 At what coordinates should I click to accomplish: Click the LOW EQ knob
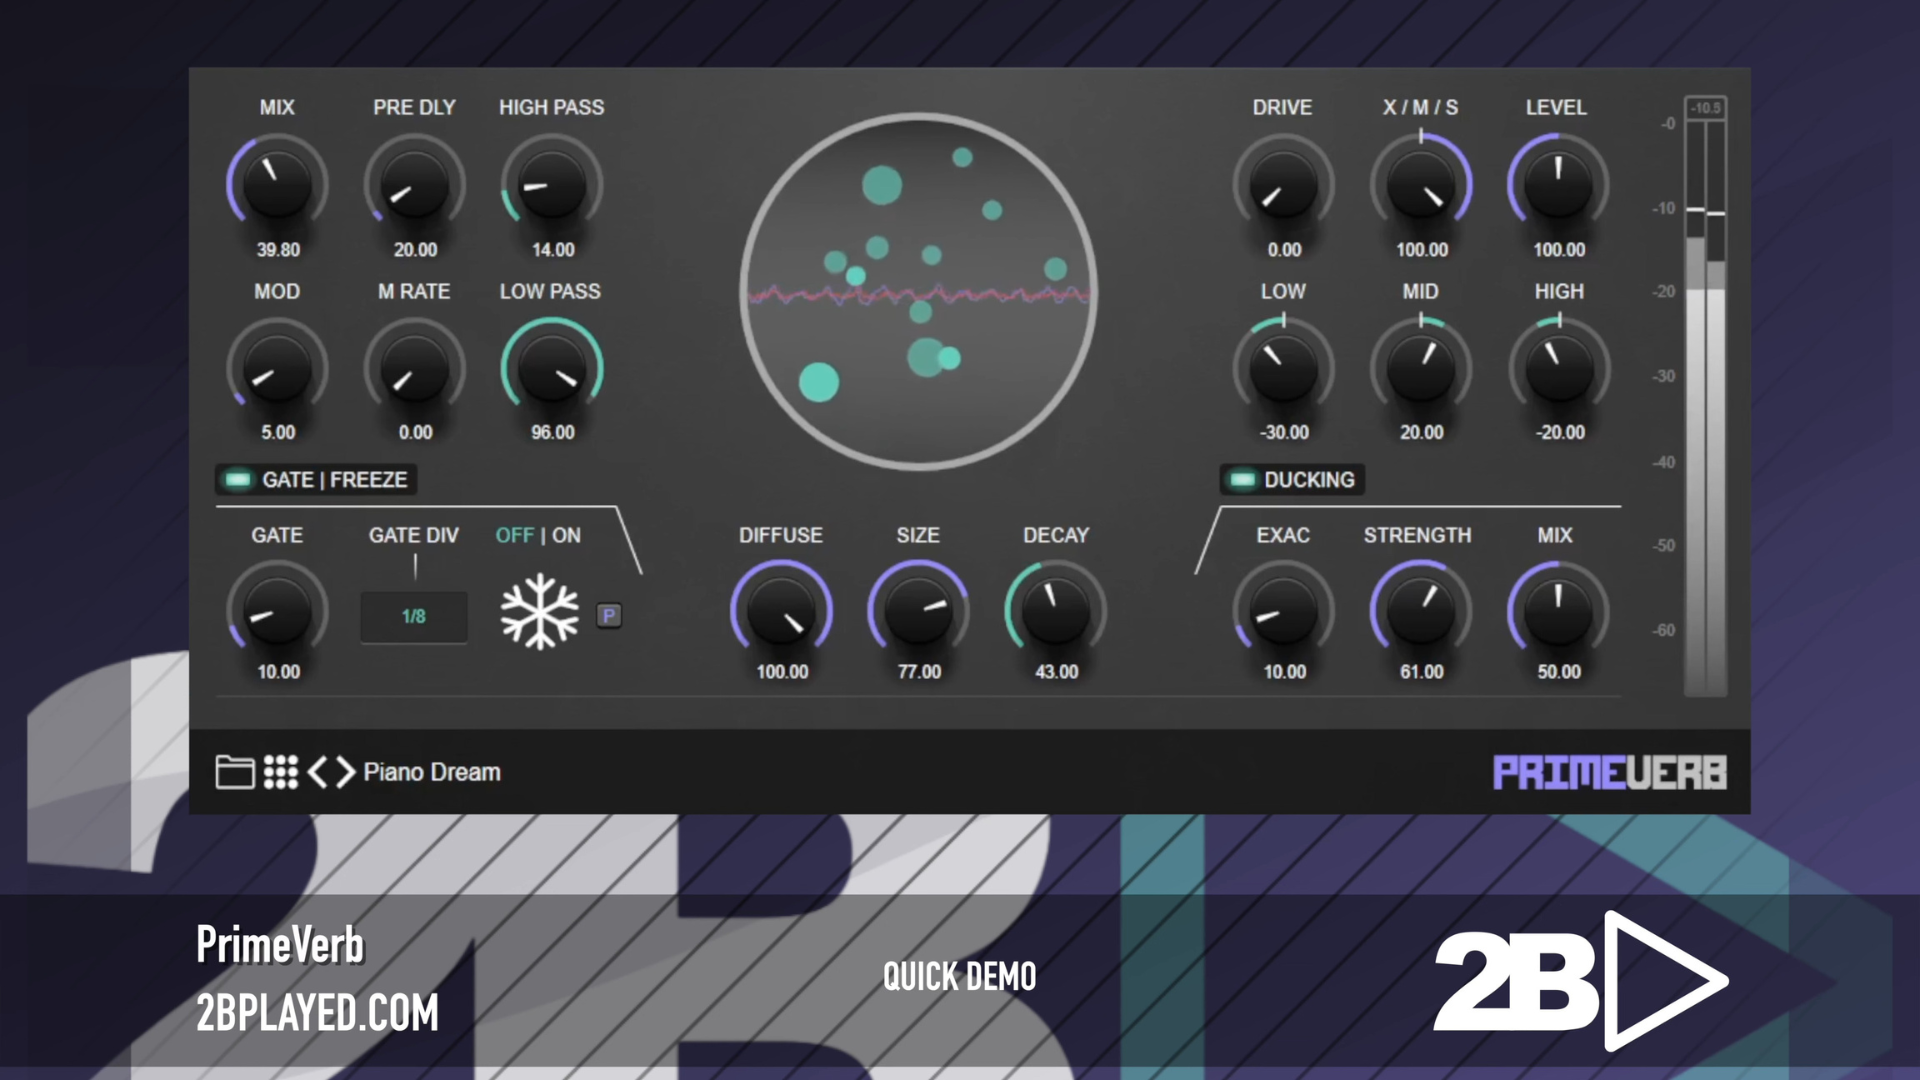[1284, 369]
